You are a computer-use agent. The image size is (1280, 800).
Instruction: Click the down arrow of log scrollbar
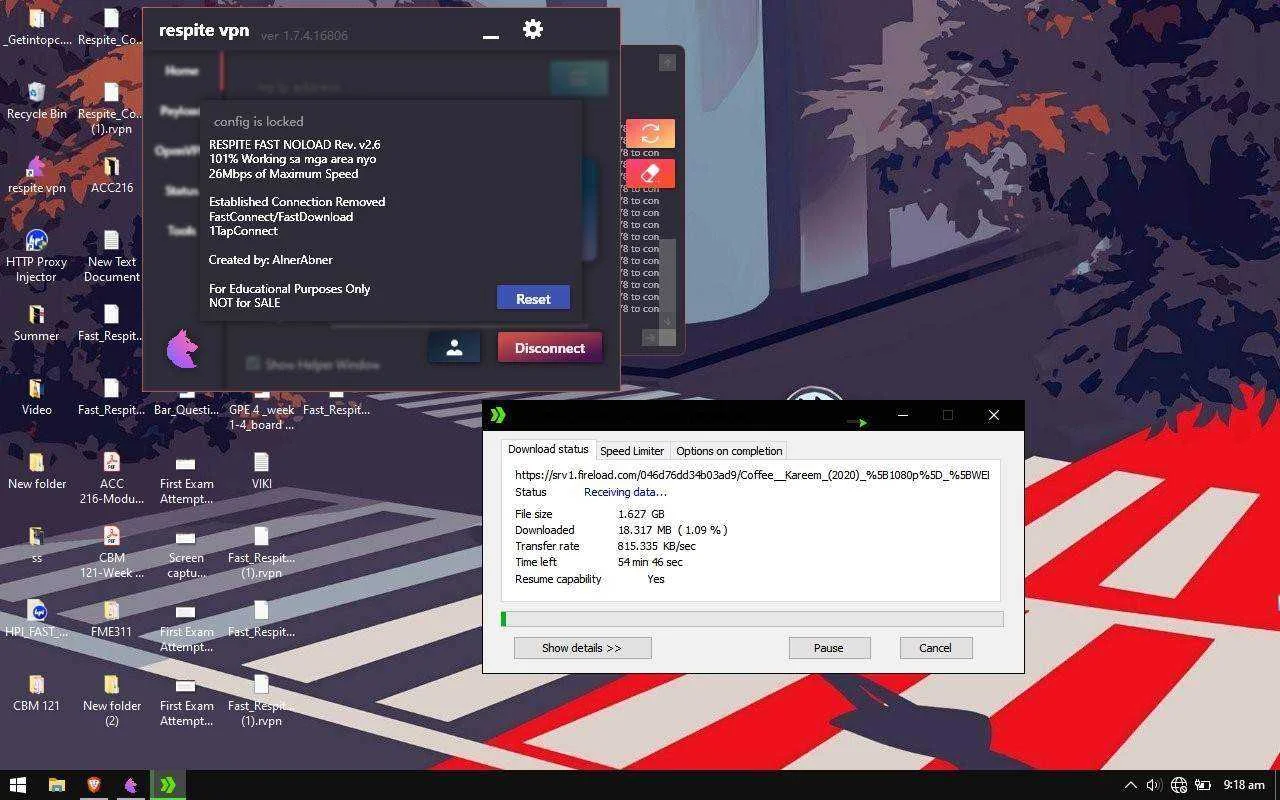coord(667,321)
